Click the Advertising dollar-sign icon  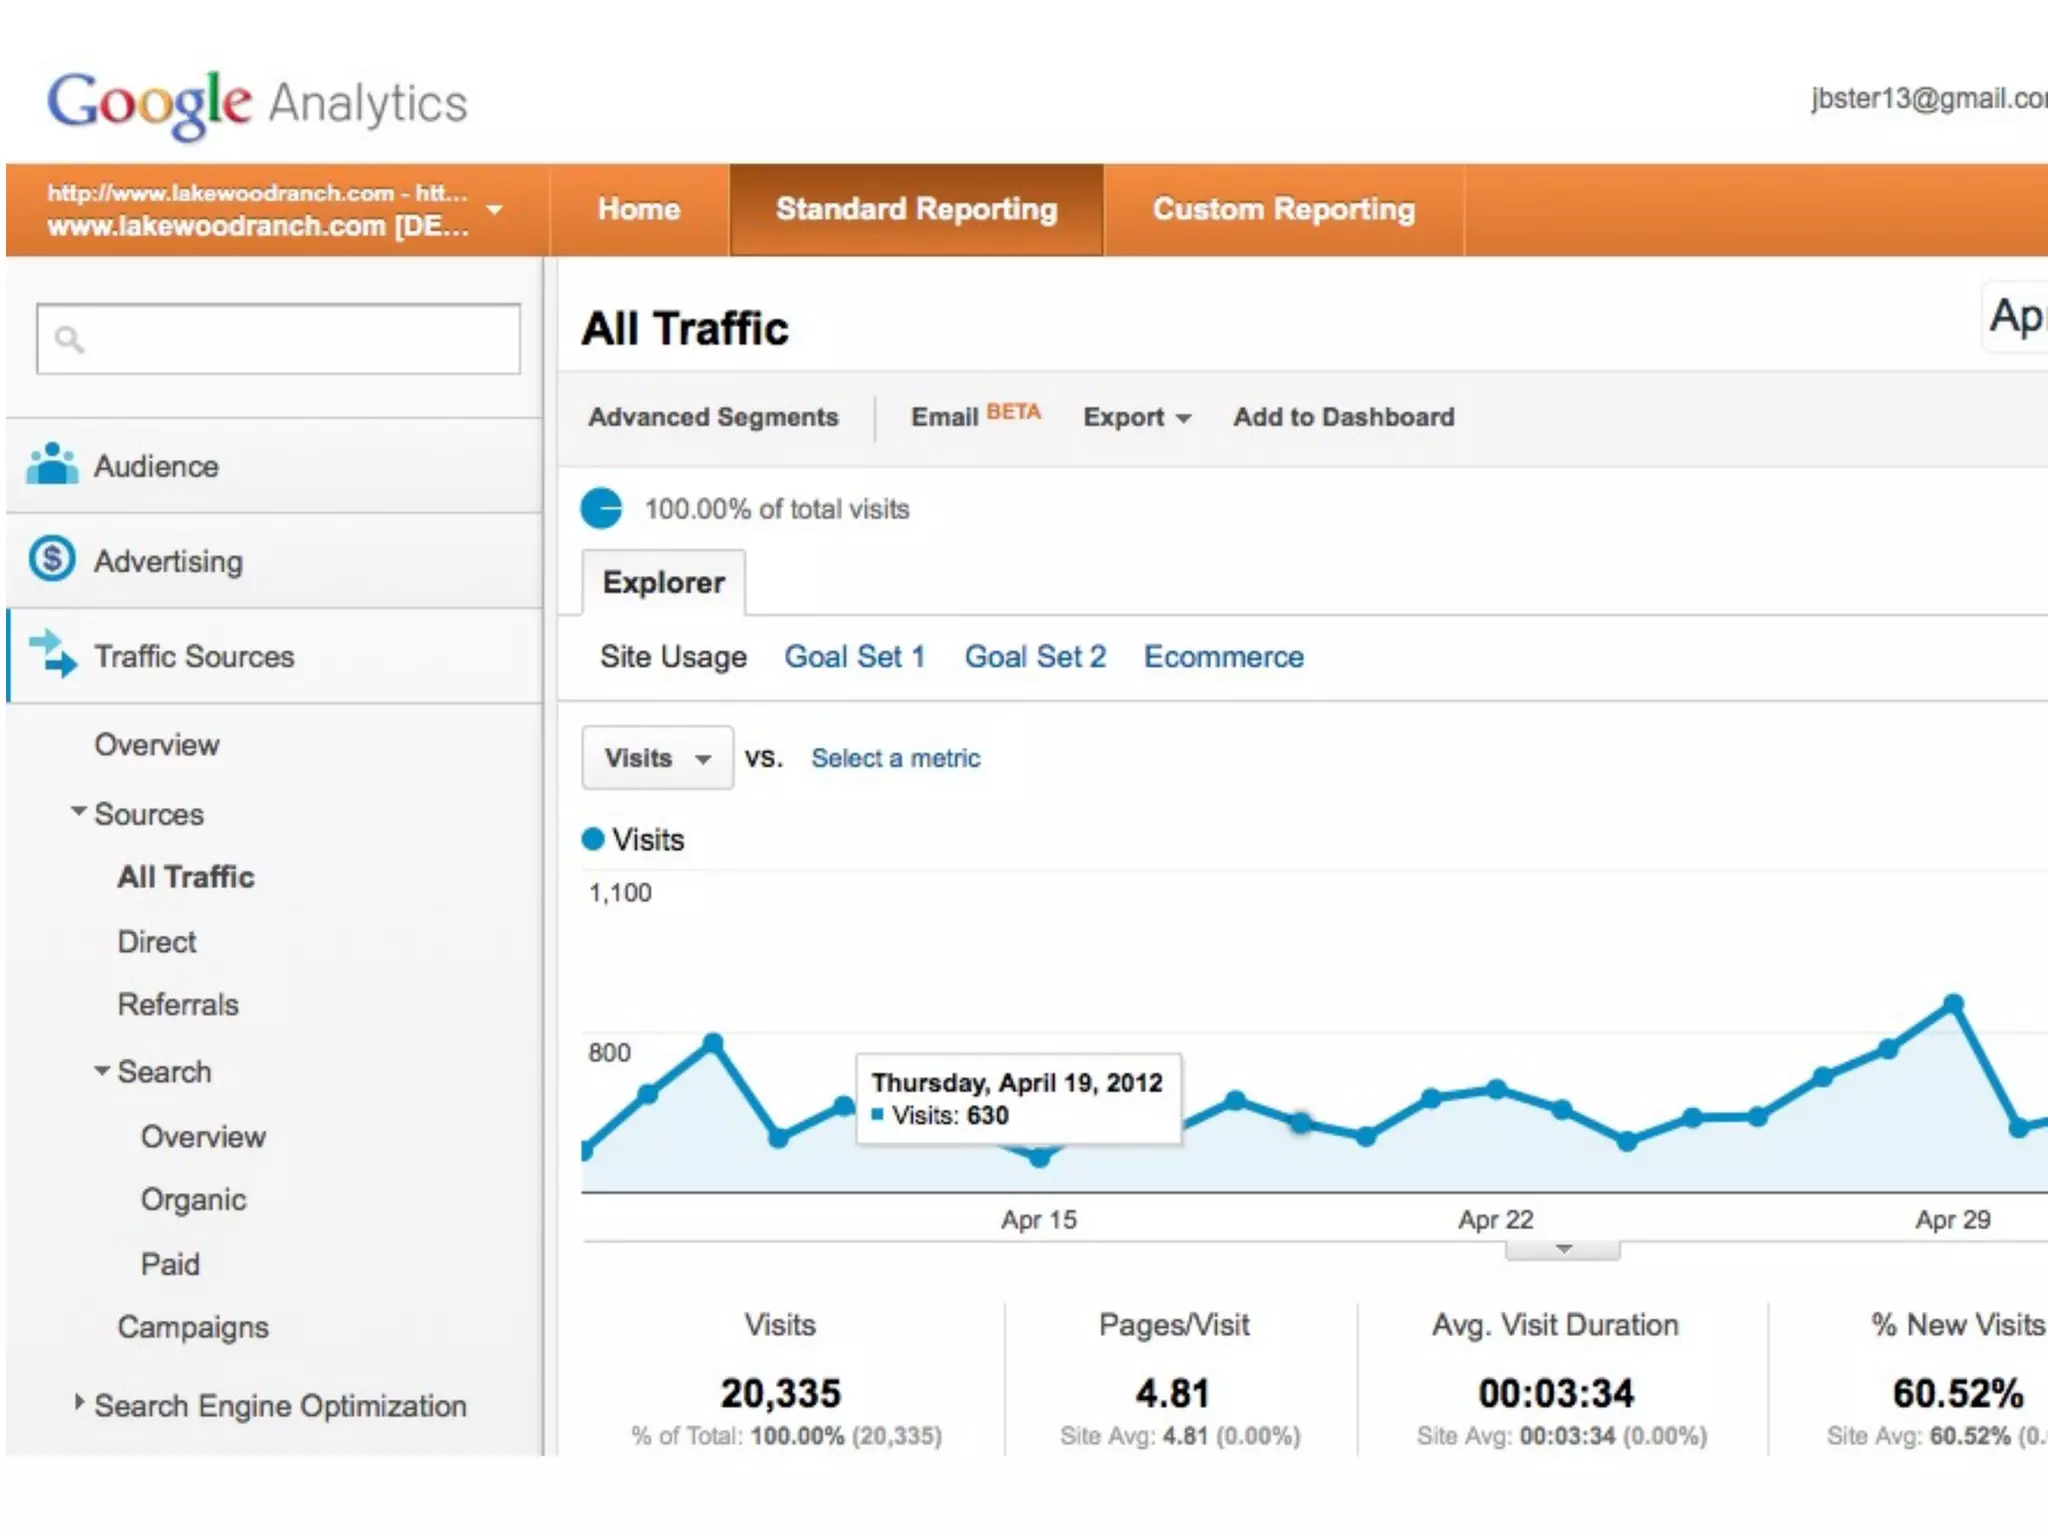52,559
